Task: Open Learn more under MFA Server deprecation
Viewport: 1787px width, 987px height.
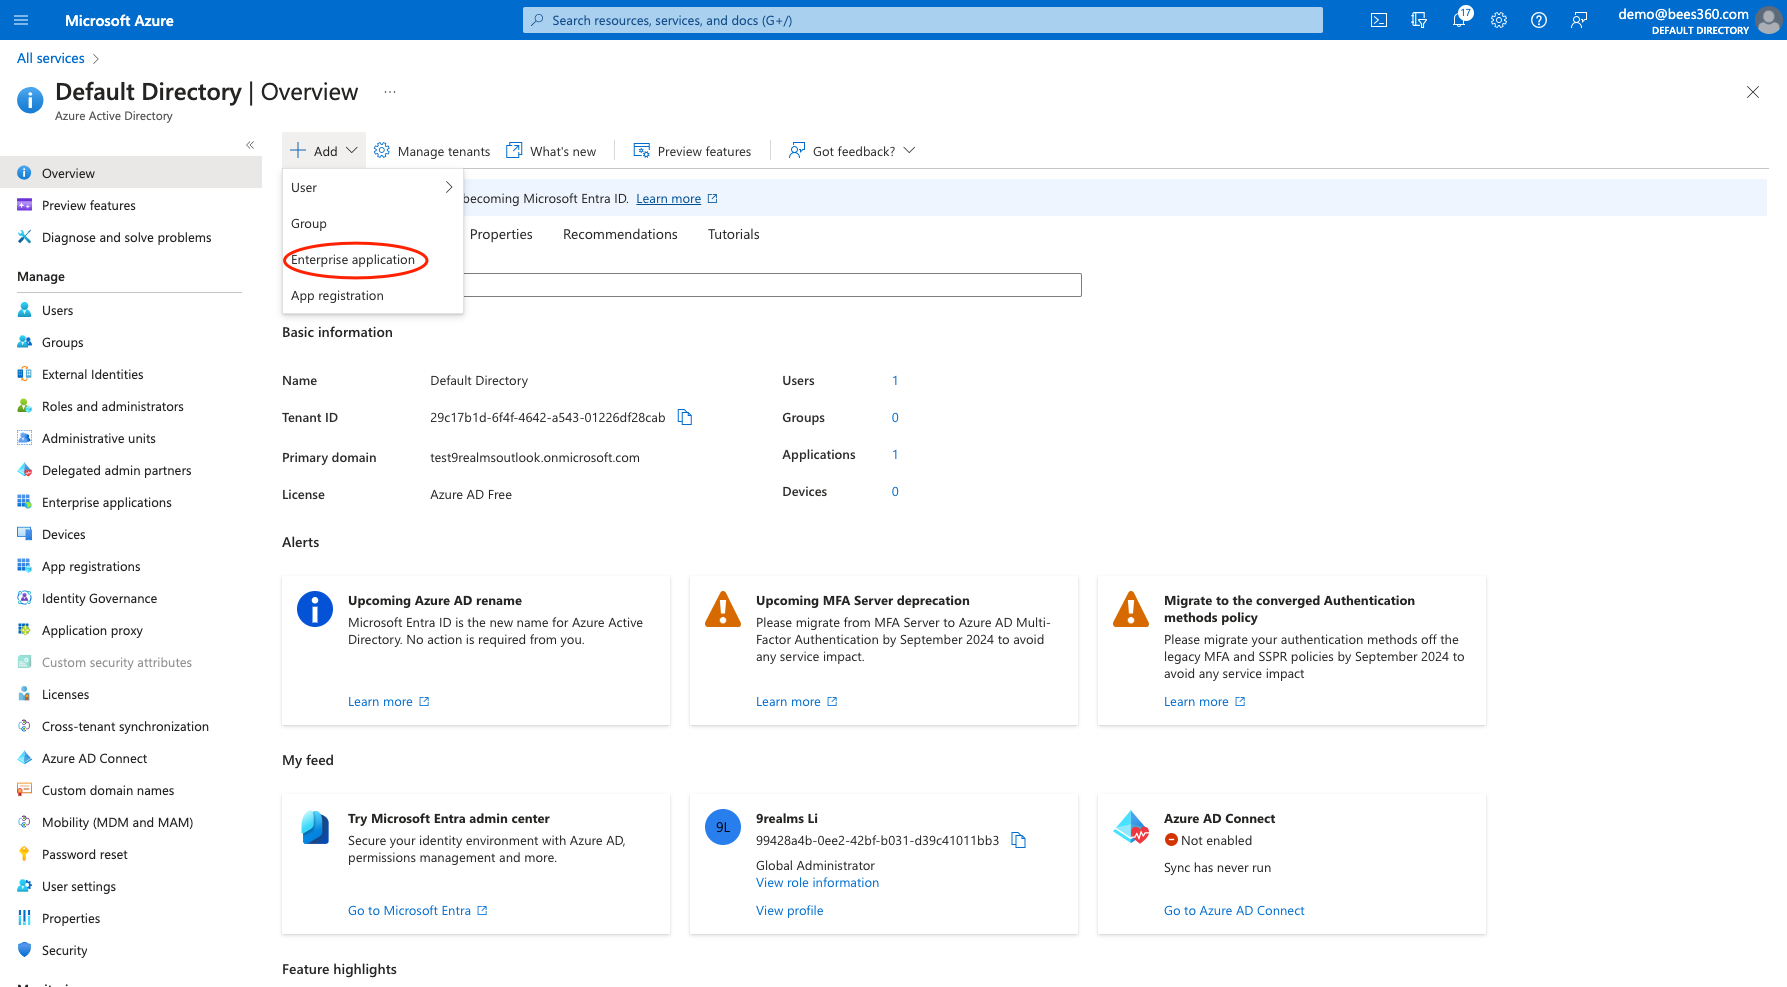Action: click(788, 701)
